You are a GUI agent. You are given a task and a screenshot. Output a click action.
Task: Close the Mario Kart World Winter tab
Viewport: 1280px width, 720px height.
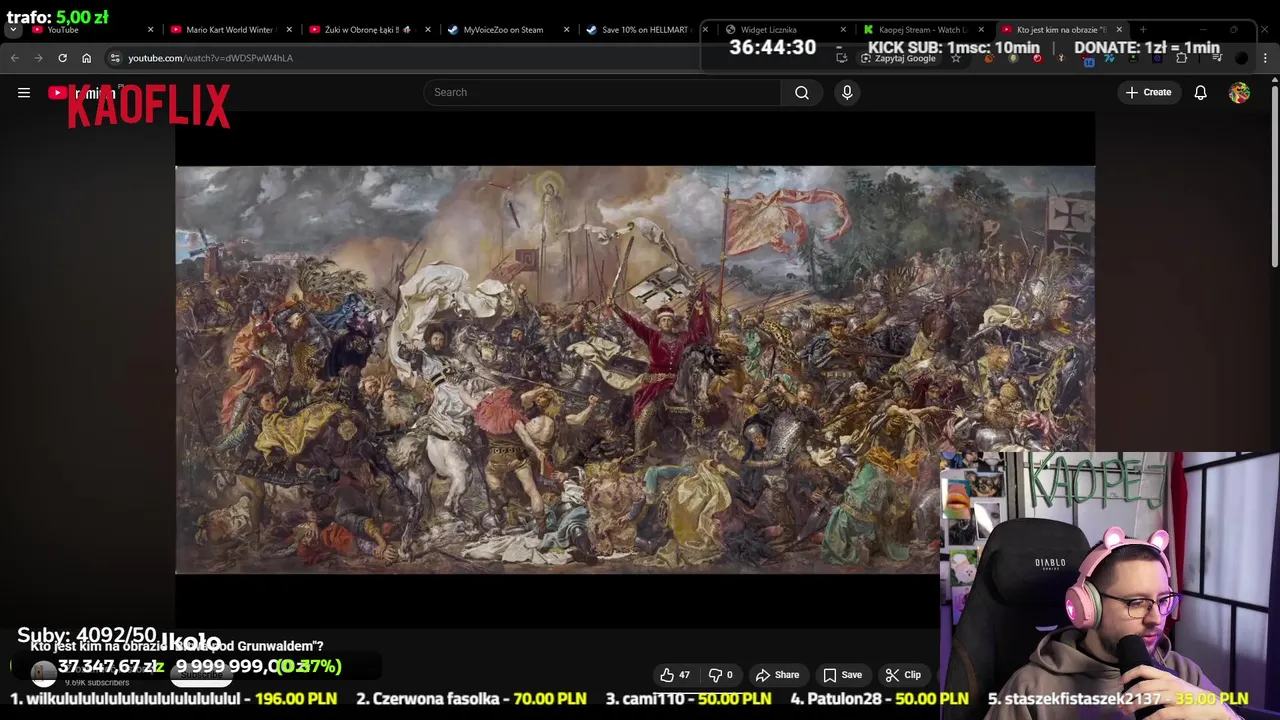pos(289,30)
